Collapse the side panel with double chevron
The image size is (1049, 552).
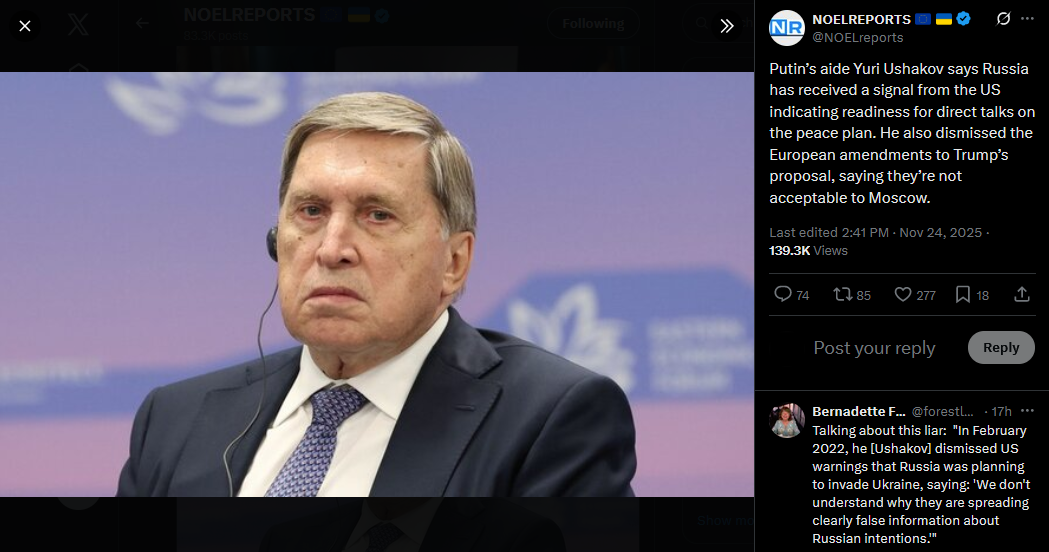tap(727, 26)
